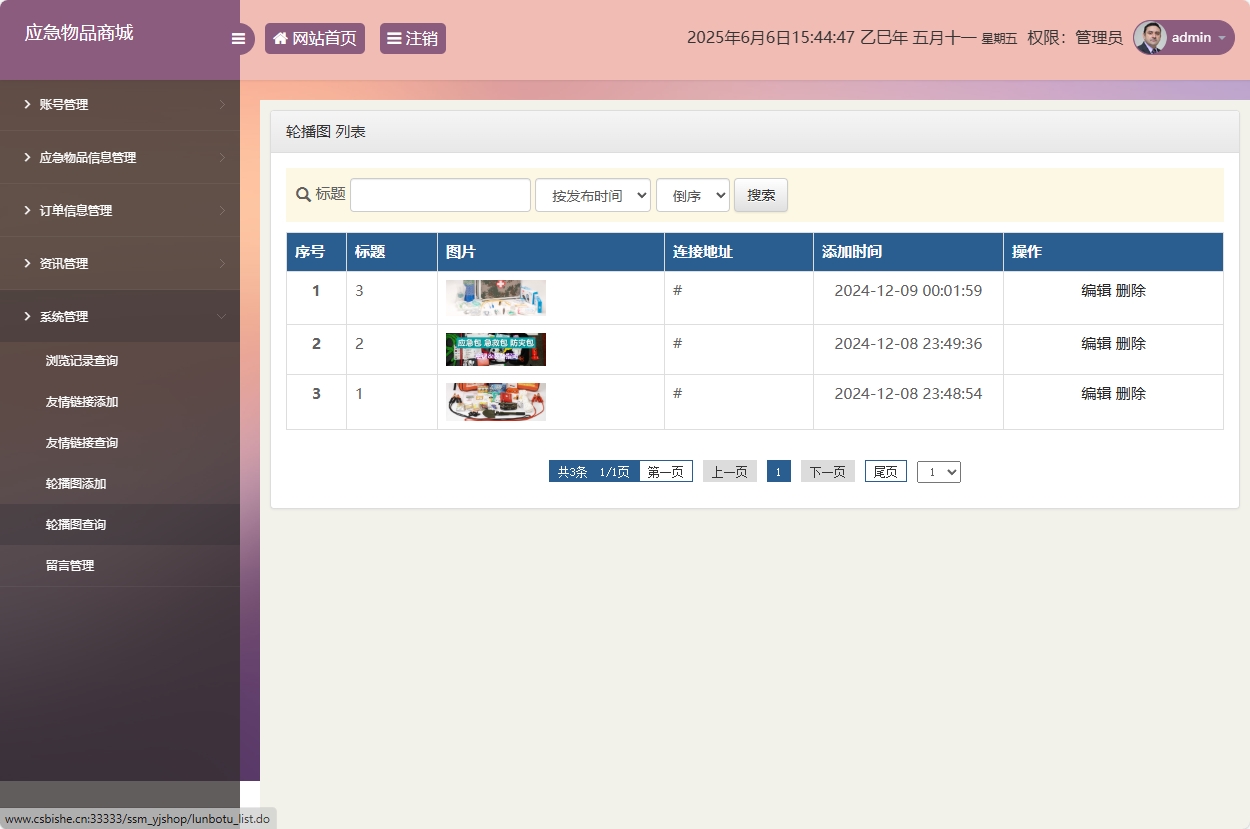Click 编辑 on the first table row
This screenshot has height=829, width=1250.
tap(1094, 290)
